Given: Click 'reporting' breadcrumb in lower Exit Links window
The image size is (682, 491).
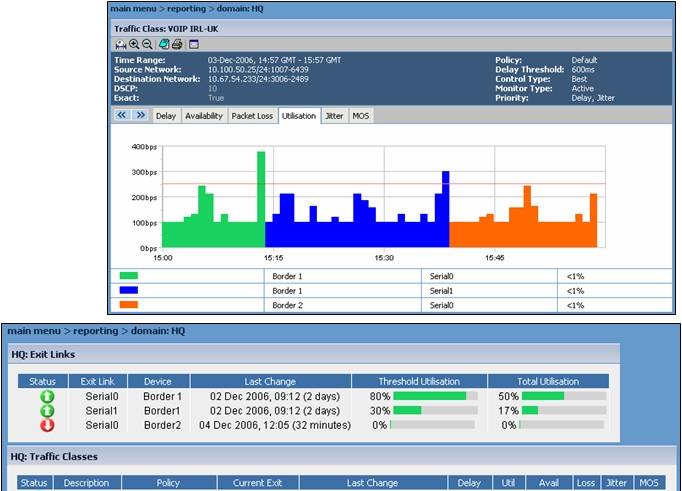Looking at the screenshot, I should [96, 331].
